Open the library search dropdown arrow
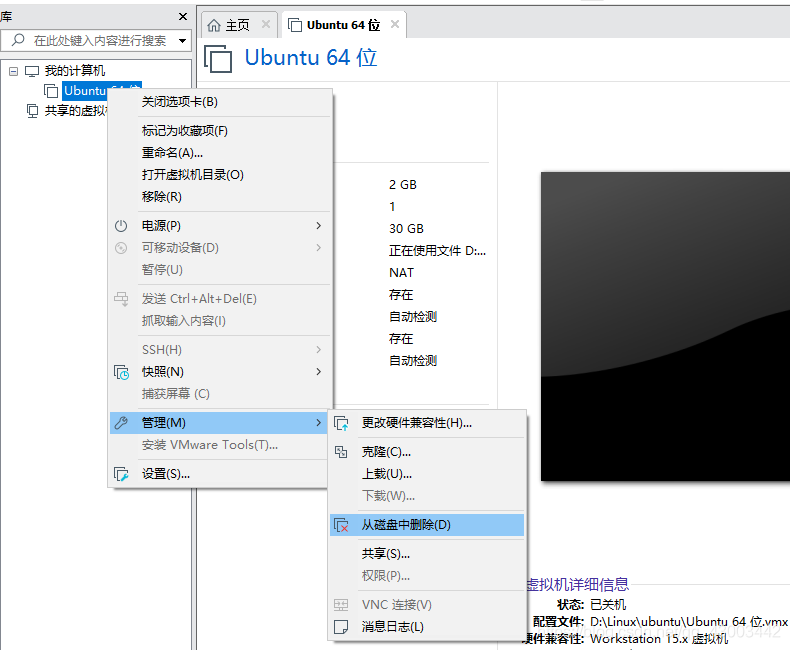 pos(182,40)
